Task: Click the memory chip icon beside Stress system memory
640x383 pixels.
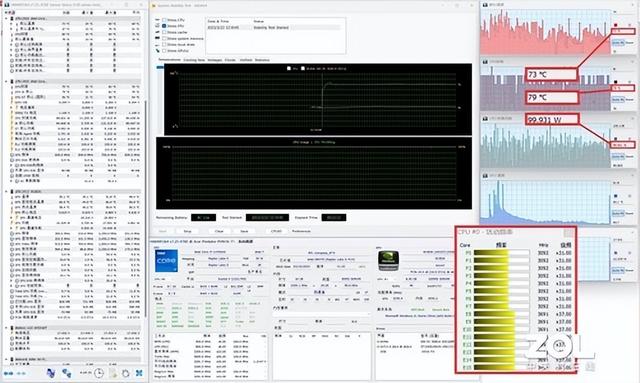Action: [158, 38]
